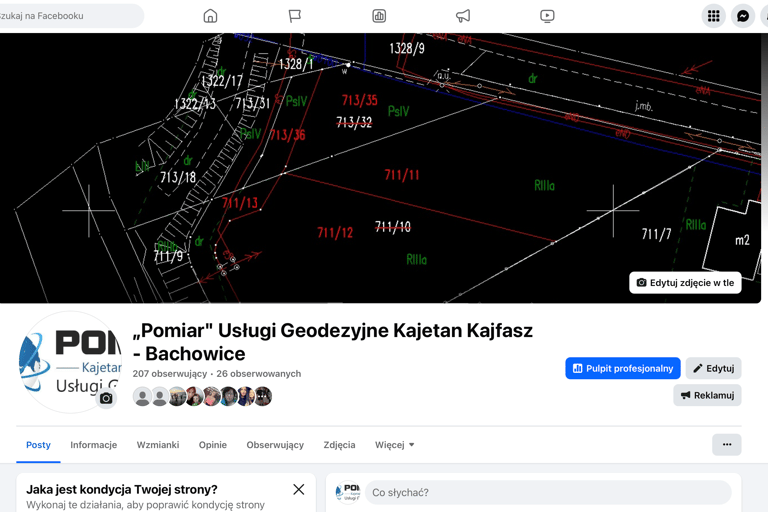Open the apps grid menu icon
The height and width of the screenshot is (512, 768).
[714, 16]
